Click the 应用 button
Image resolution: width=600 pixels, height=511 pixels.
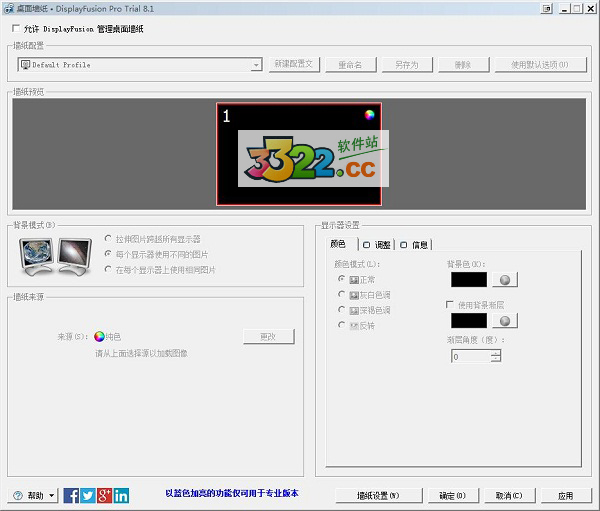pos(566,496)
